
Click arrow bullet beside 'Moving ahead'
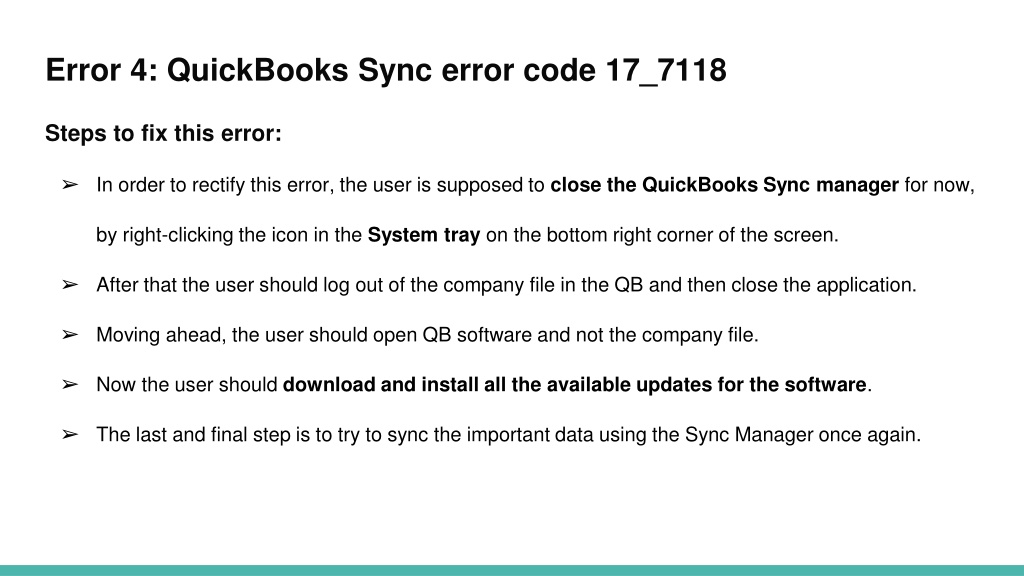pyautogui.click(x=70, y=334)
